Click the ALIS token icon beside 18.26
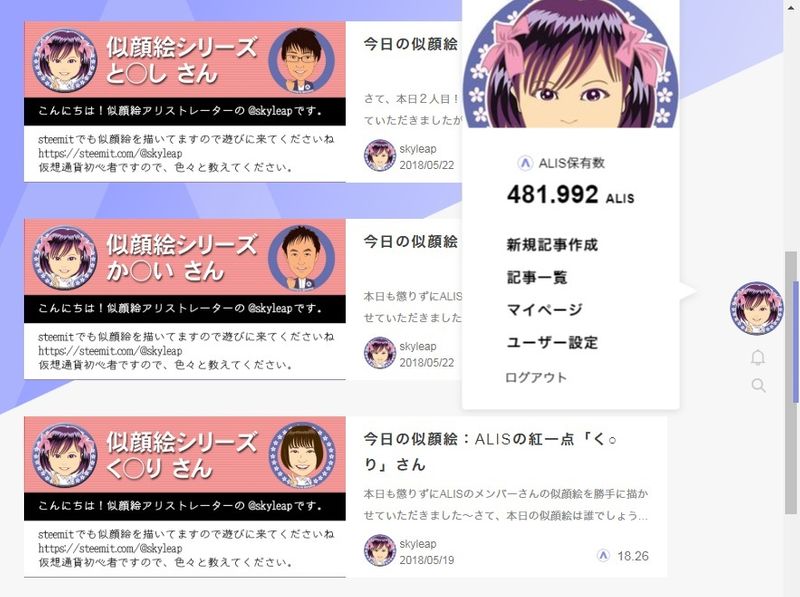Viewport: 800px width, 597px height. pyautogui.click(x=603, y=555)
